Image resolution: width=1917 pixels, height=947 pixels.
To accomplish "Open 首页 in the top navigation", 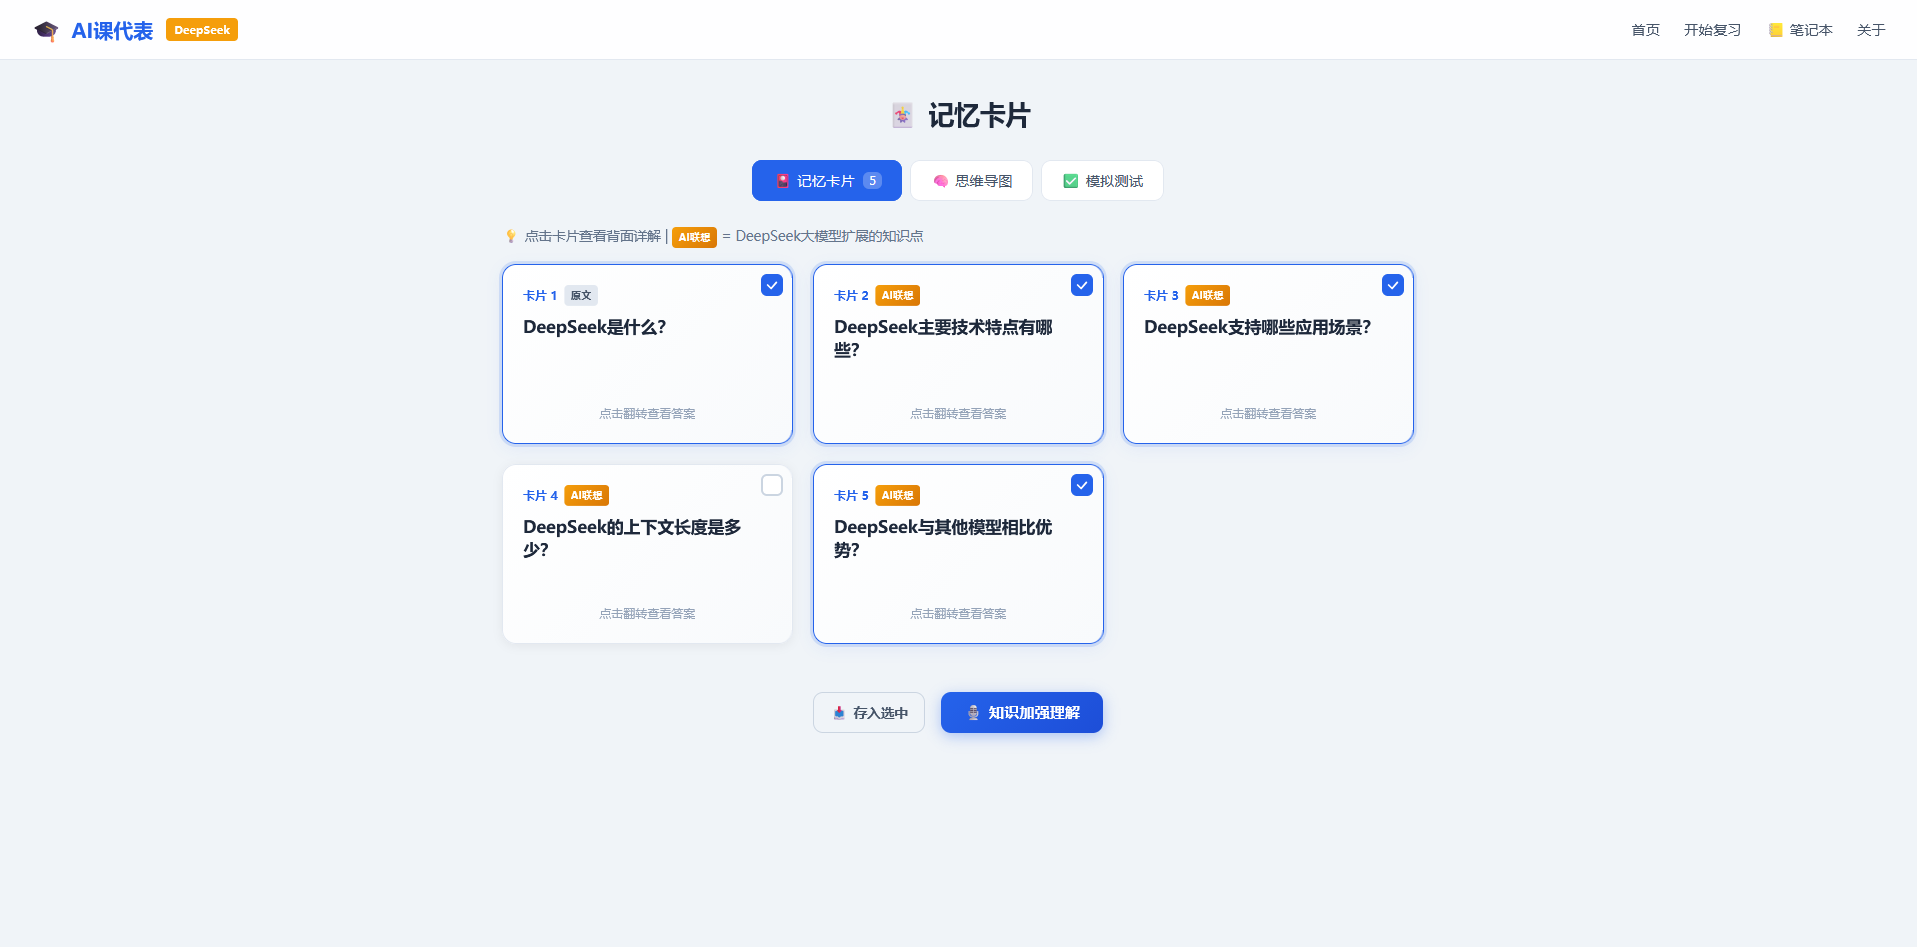I will click(x=1645, y=30).
